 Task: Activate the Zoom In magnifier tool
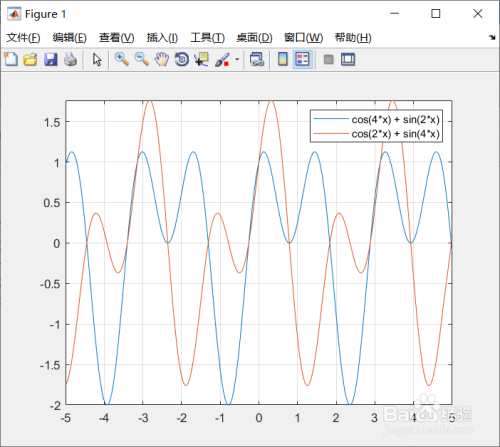122,59
